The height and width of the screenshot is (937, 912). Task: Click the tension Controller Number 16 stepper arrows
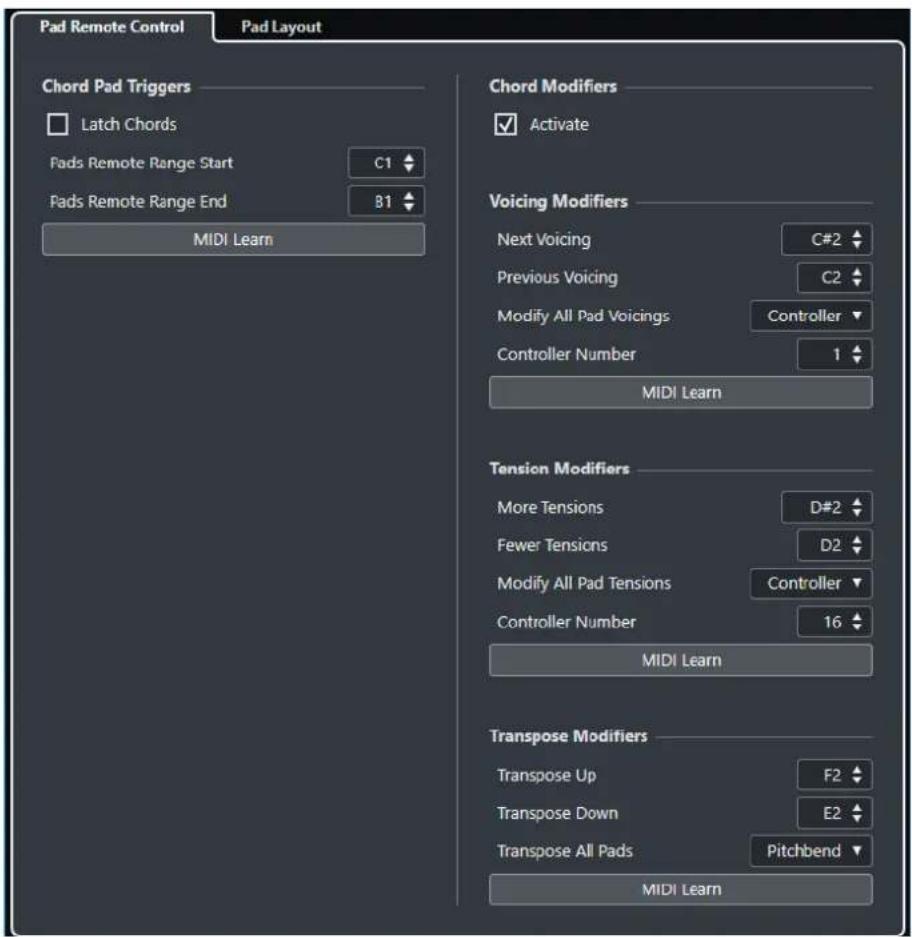tap(857, 621)
